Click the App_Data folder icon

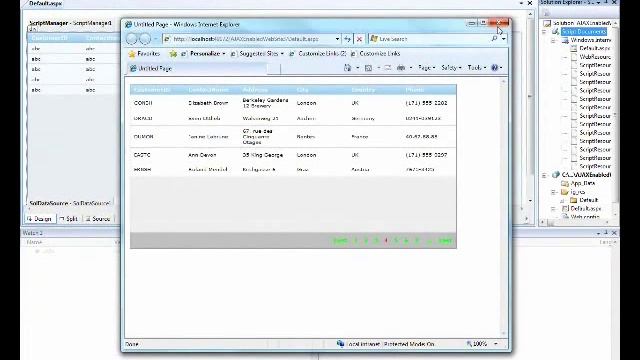[565, 183]
